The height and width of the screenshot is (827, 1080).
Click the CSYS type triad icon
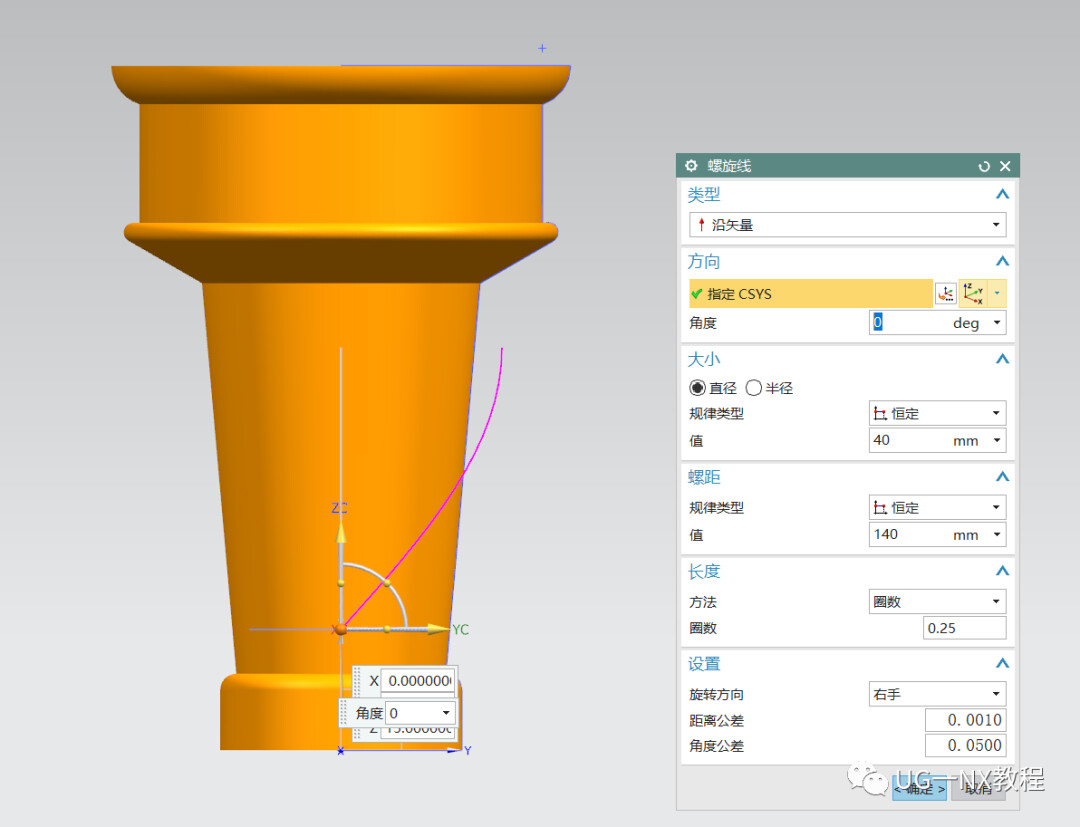click(x=973, y=294)
